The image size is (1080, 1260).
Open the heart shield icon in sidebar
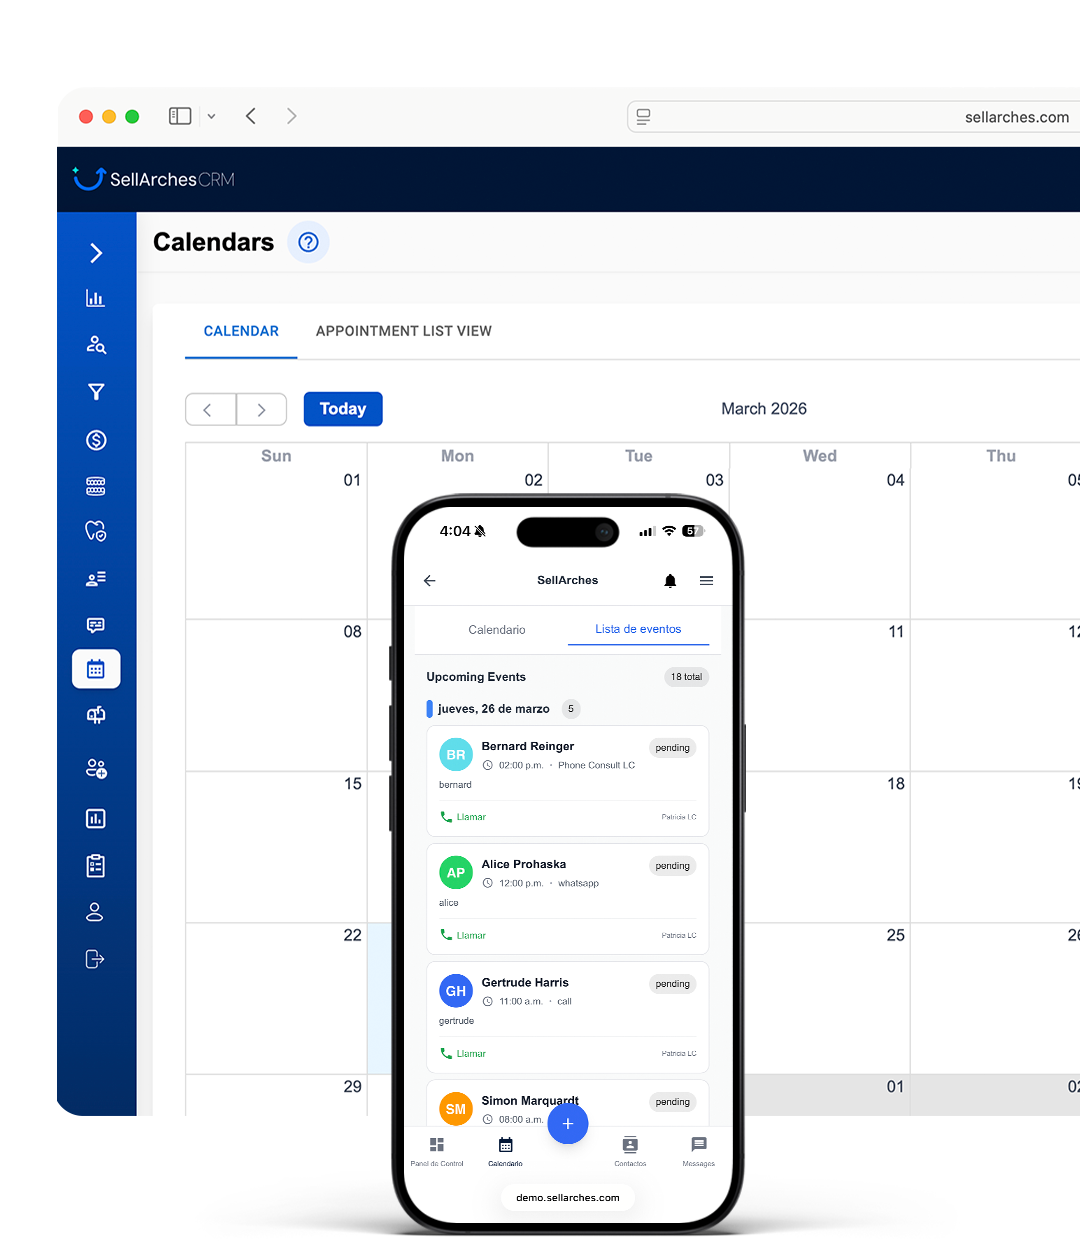point(96,531)
